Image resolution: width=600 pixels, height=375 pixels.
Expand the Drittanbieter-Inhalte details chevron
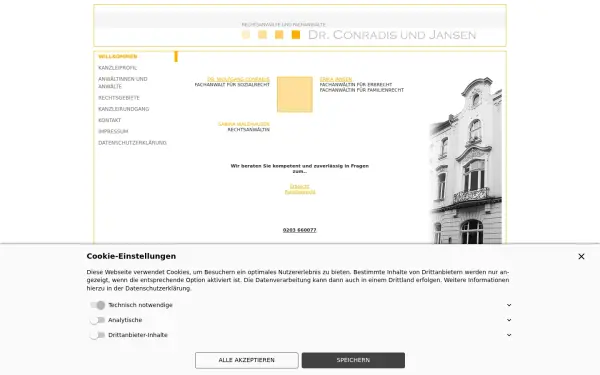pos(509,335)
